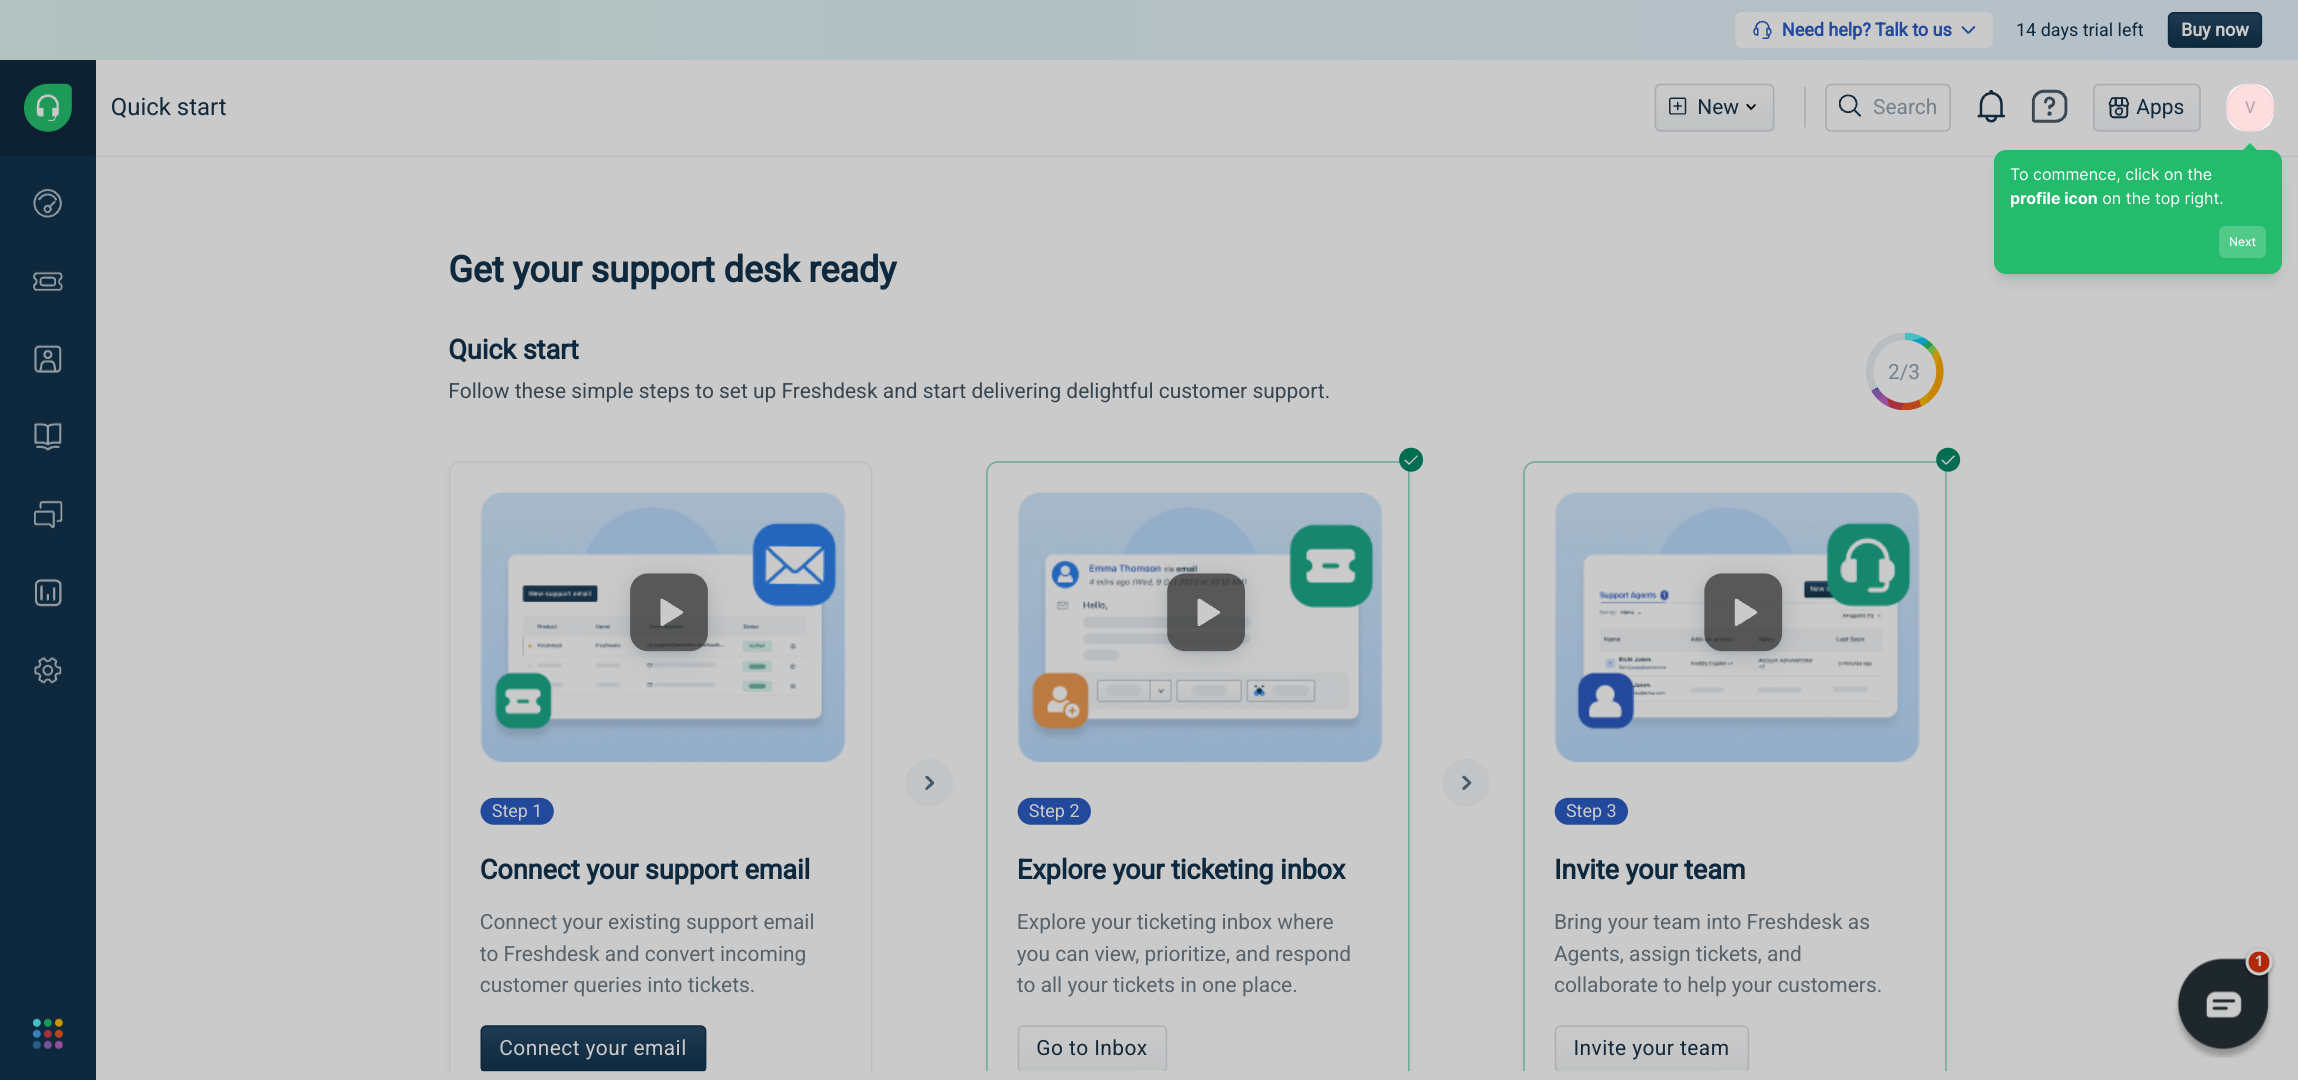Play the Step 1 video thumbnail
The image size is (2298, 1080).
click(x=669, y=612)
